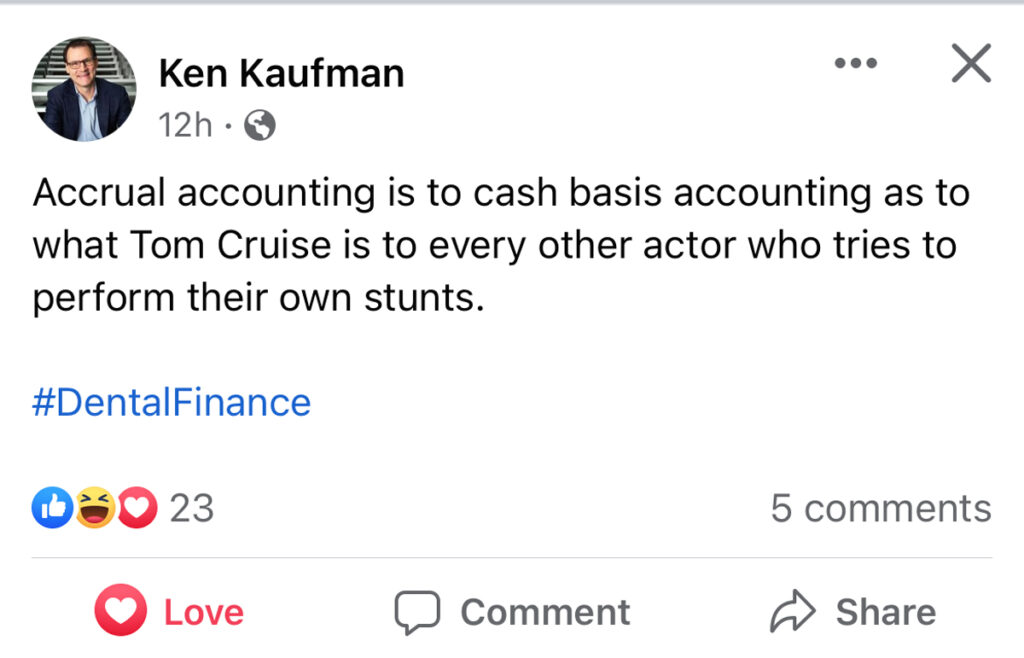The image size is (1024, 658).
Task: Click the Tom Cruise line of the post
Action: (495, 245)
